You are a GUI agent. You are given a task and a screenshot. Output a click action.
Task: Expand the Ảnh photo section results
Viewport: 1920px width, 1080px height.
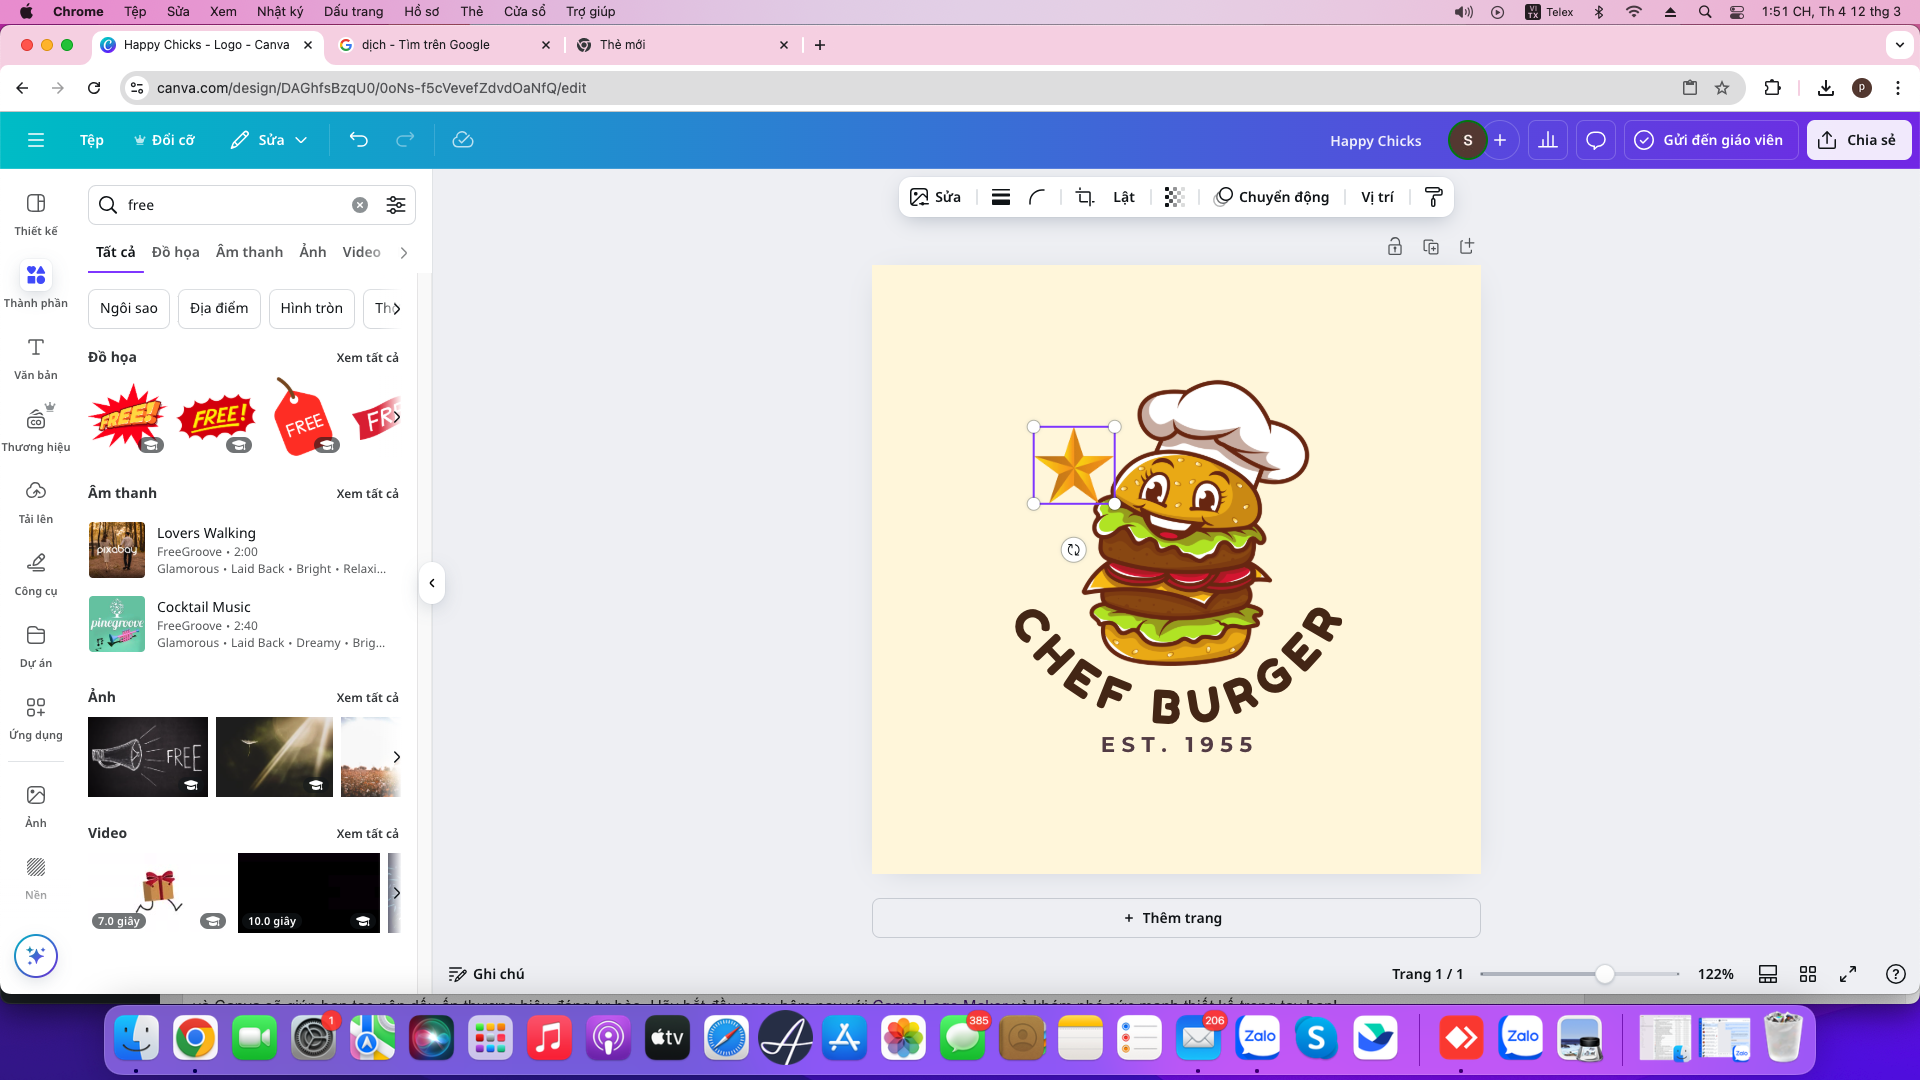pyautogui.click(x=367, y=696)
